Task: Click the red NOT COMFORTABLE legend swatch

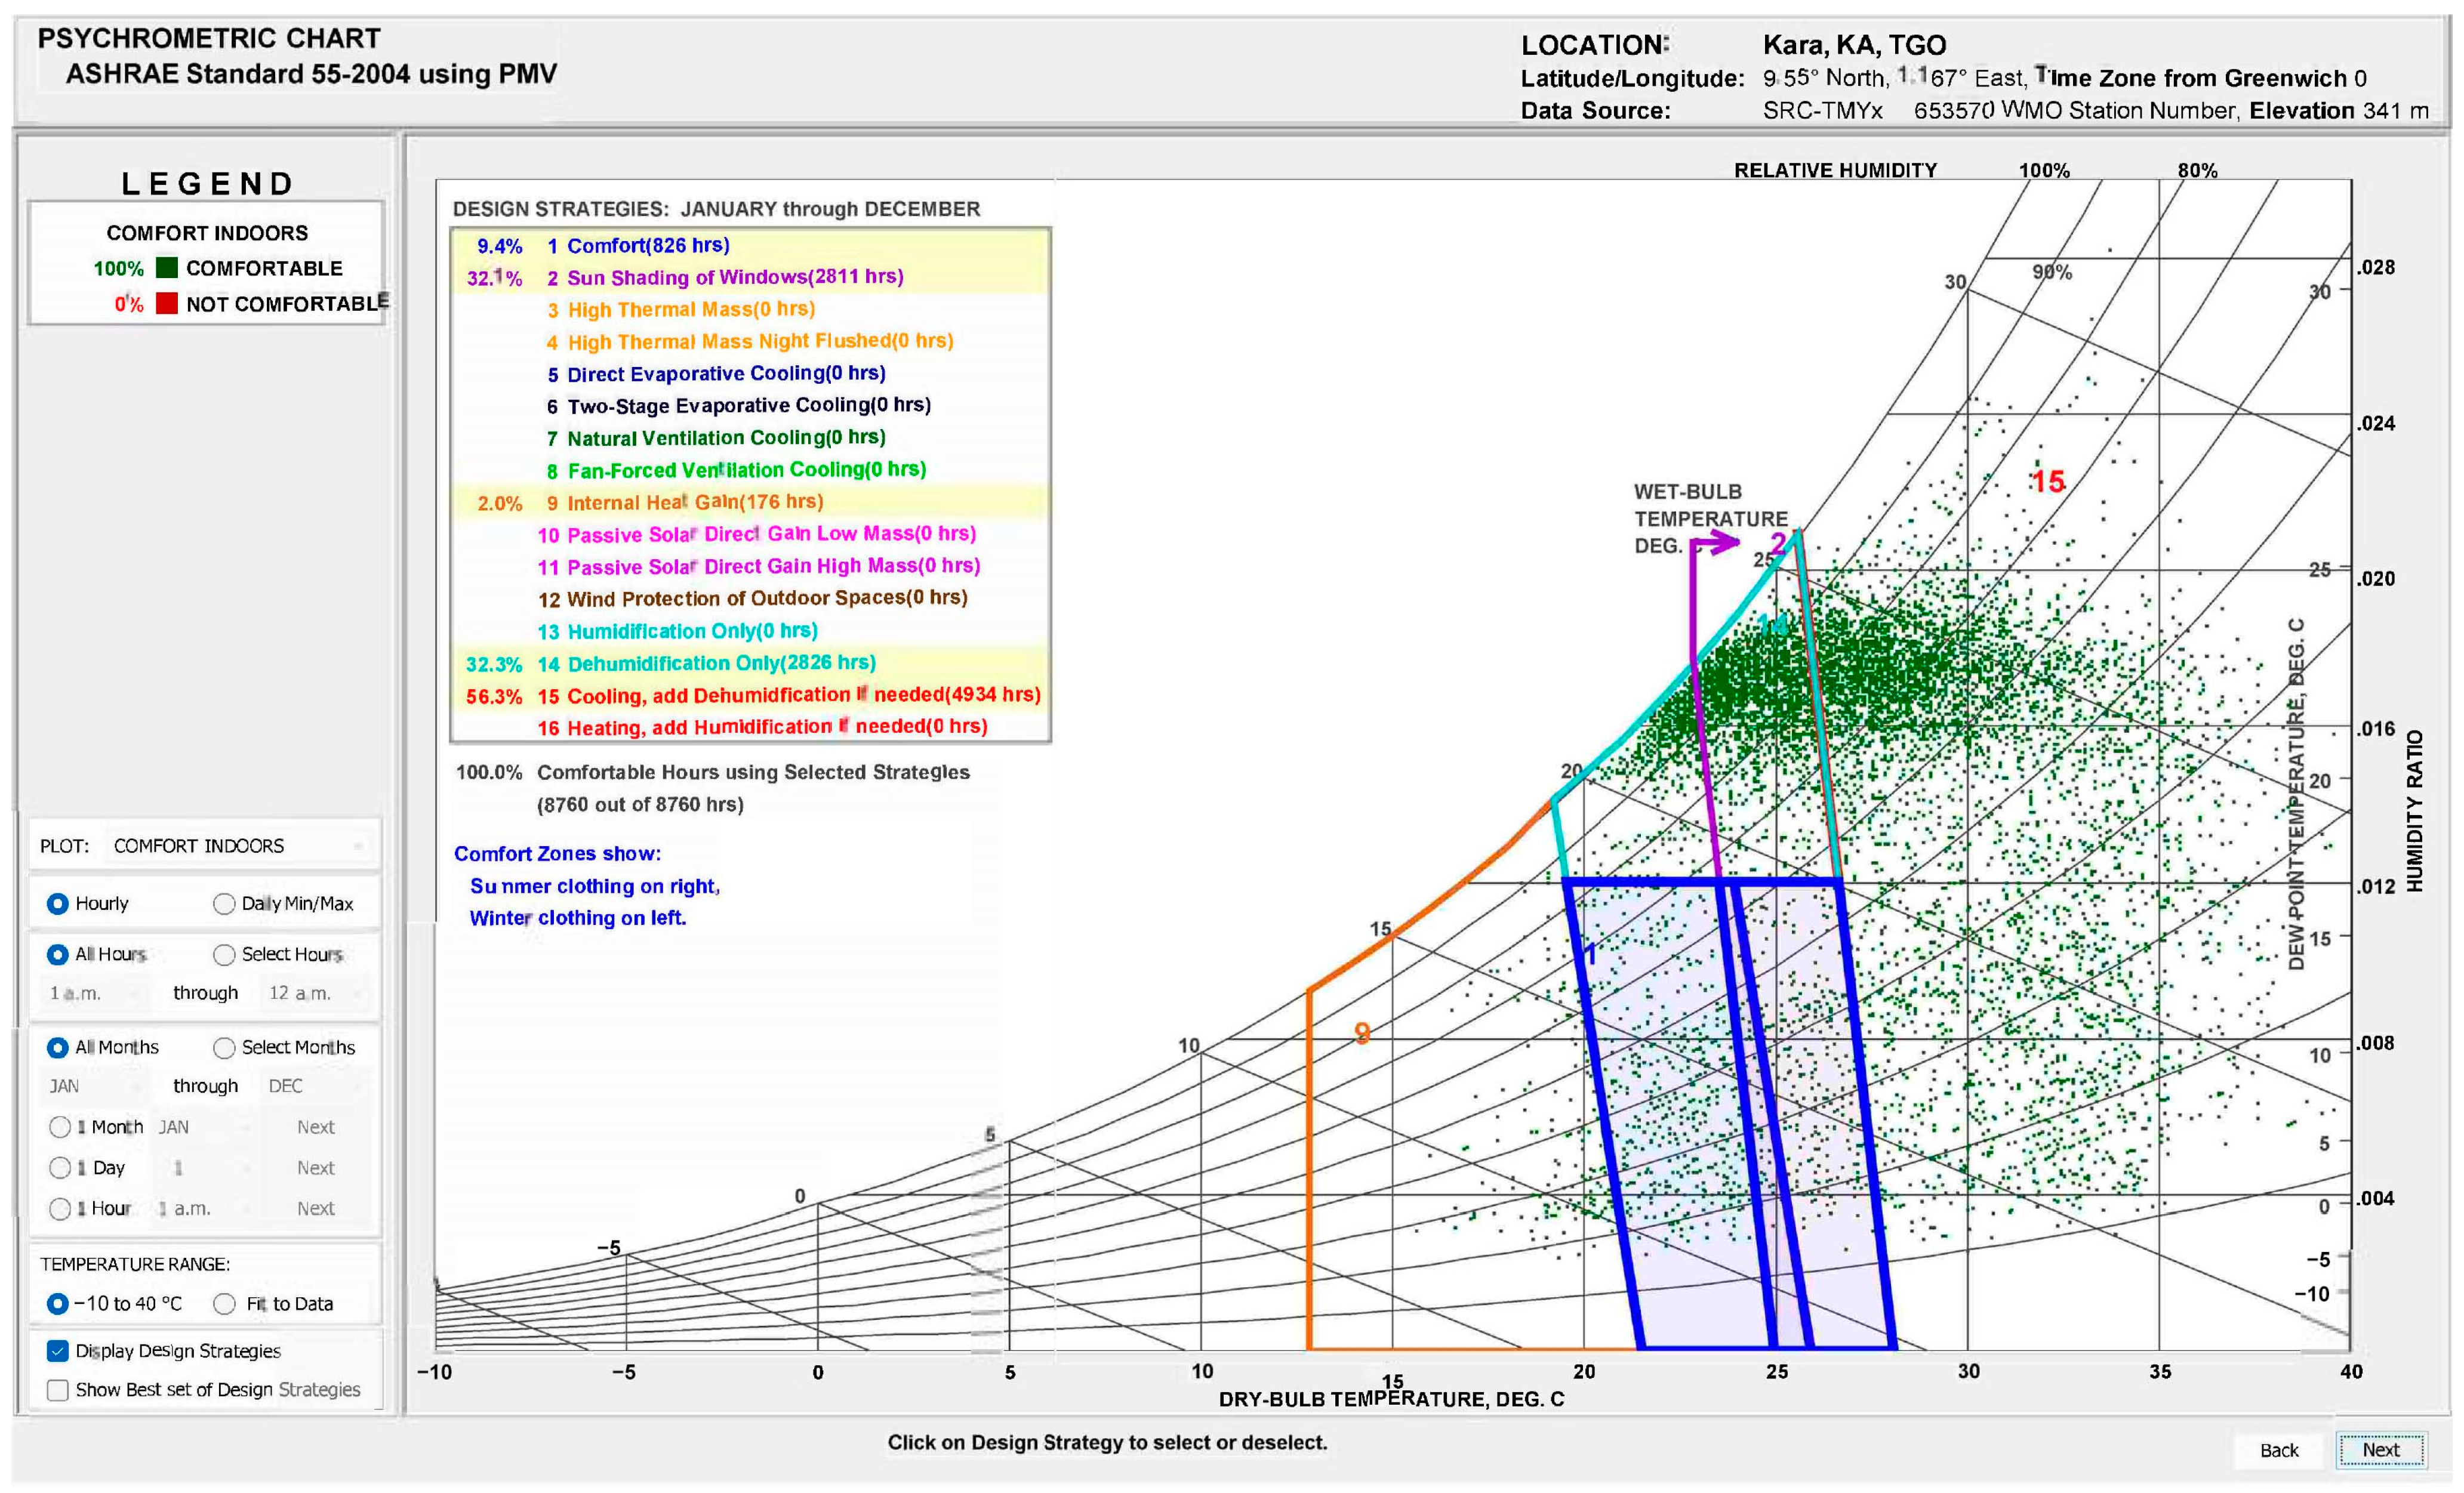Action: 167,304
